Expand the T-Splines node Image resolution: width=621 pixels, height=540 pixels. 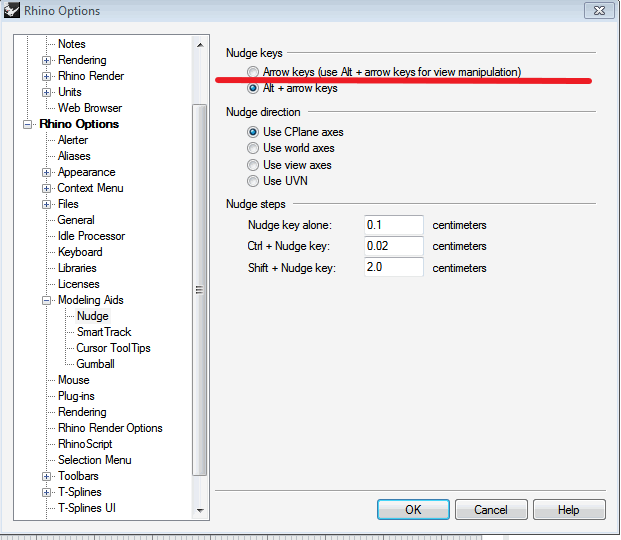46,492
